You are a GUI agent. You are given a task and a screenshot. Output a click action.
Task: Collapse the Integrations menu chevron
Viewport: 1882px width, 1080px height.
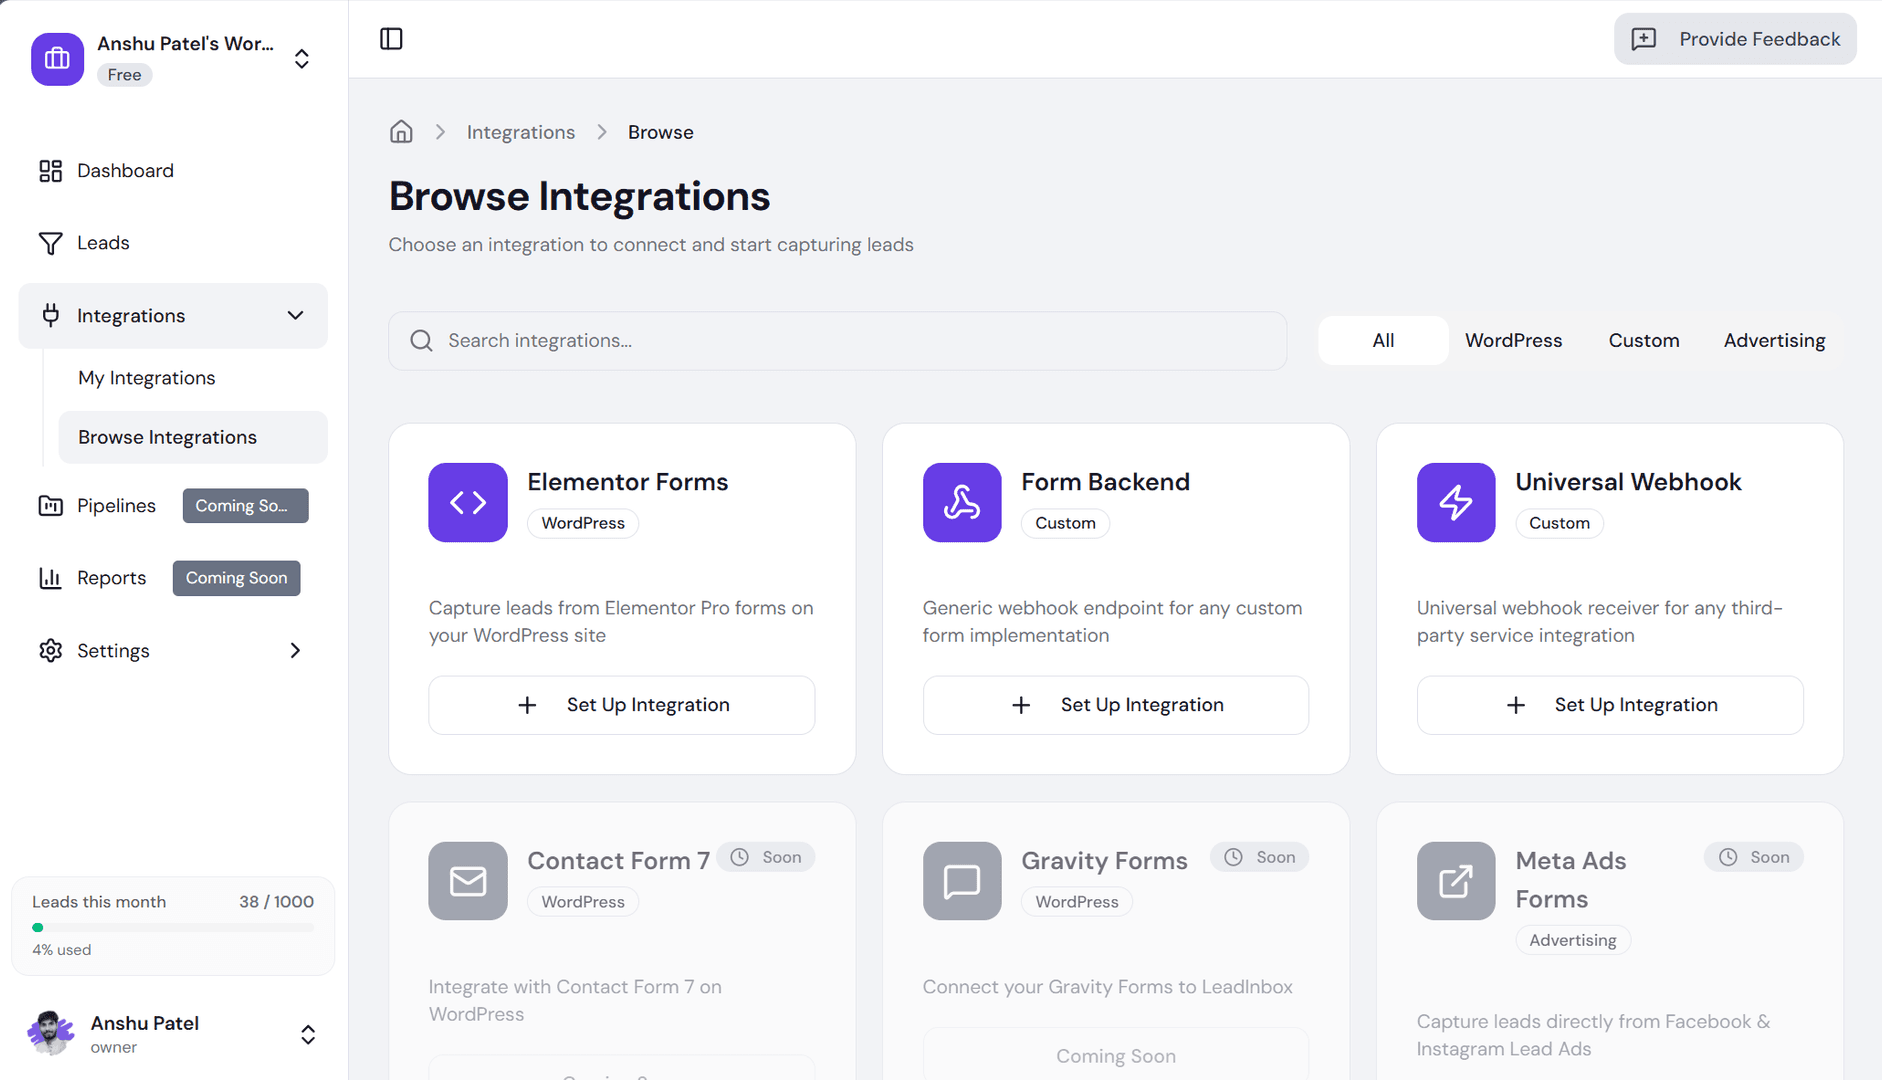(295, 316)
